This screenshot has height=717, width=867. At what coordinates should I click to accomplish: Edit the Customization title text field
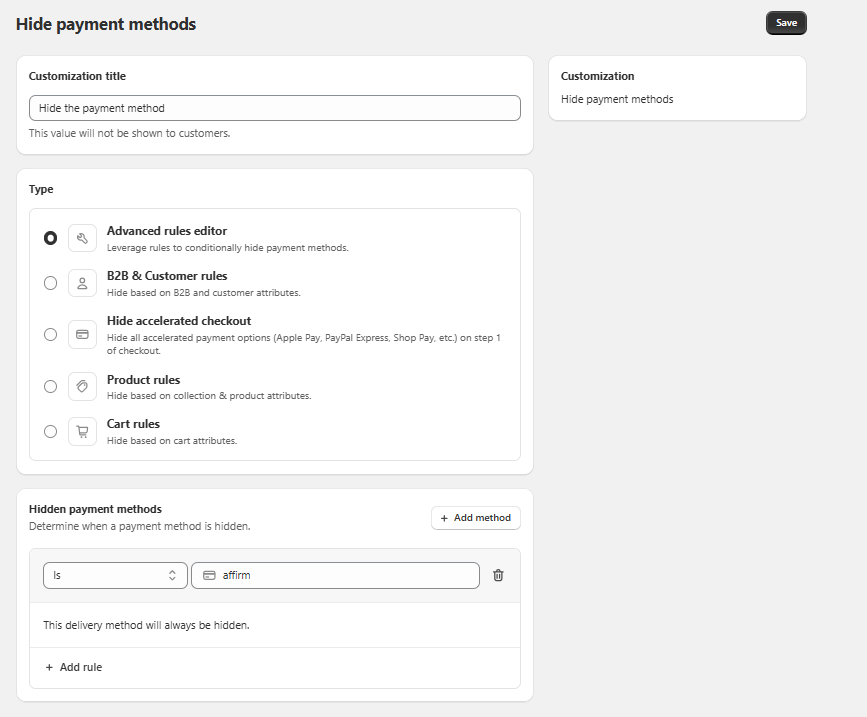(274, 108)
